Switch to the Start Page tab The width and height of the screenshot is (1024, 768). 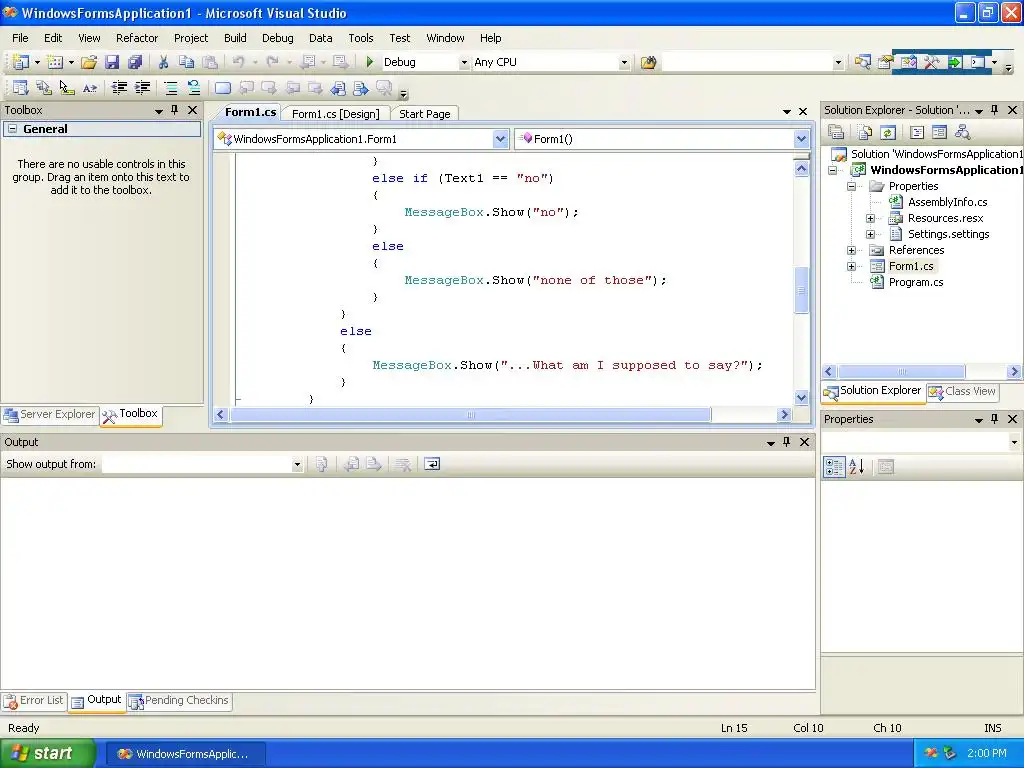424,114
